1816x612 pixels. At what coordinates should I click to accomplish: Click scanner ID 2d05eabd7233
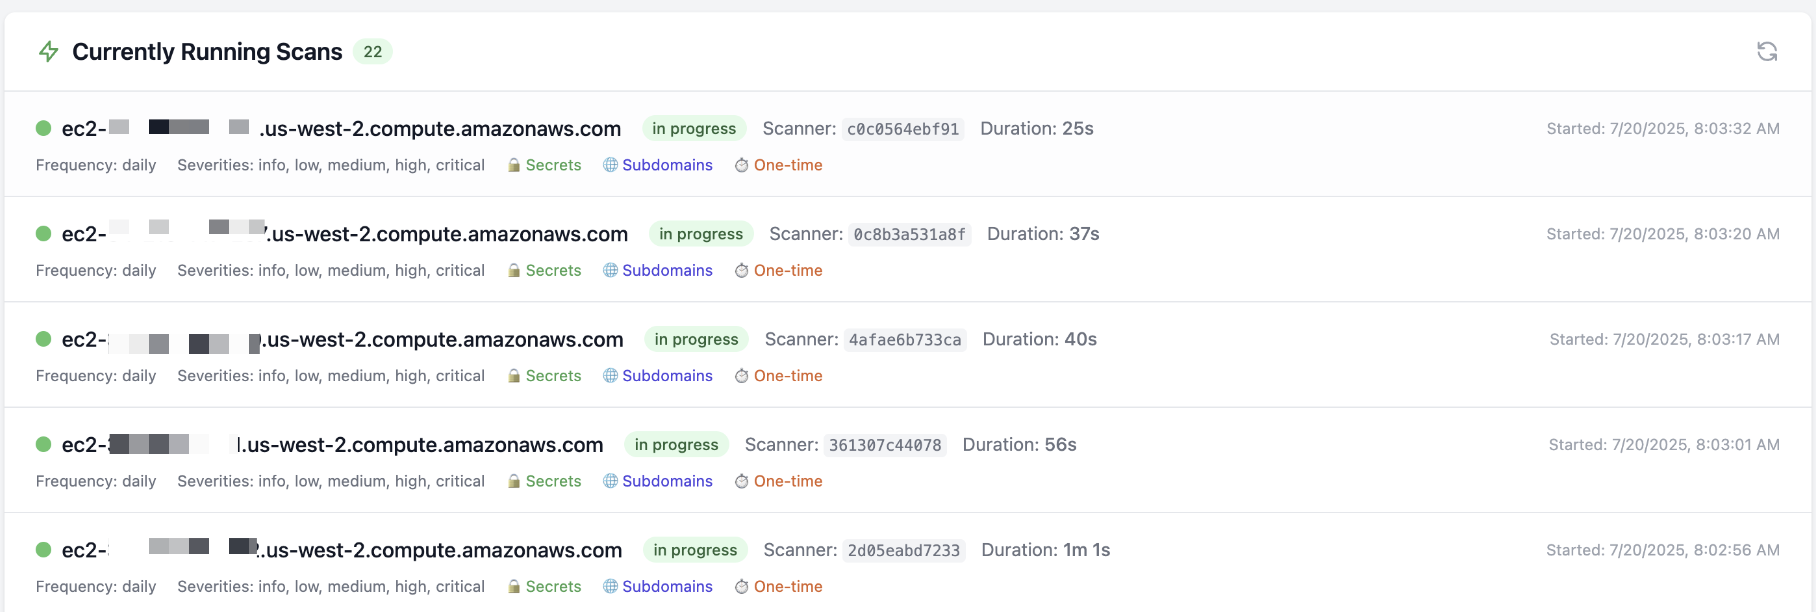pyautogui.click(x=903, y=551)
